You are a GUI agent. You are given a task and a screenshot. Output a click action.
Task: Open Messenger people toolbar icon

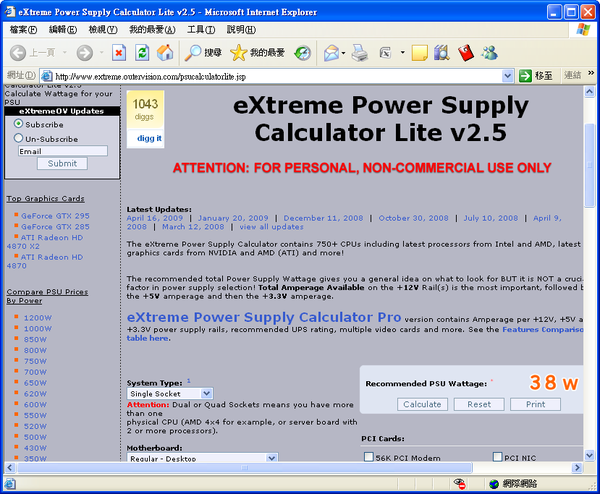pyautogui.click(x=490, y=53)
